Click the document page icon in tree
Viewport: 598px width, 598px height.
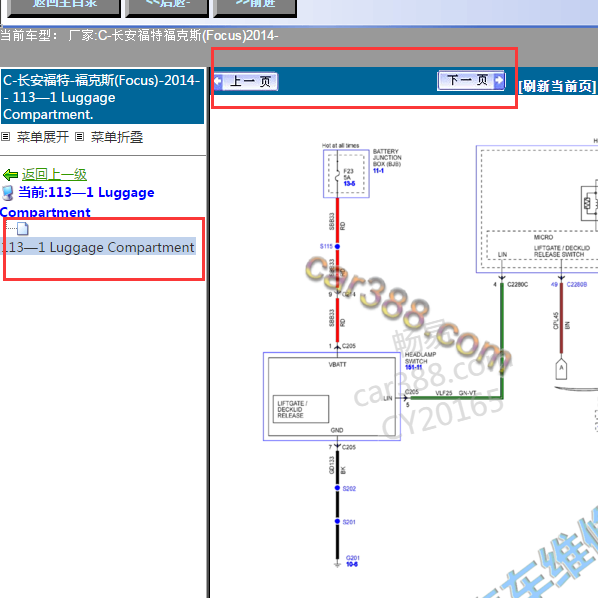[x=23, y=228]
